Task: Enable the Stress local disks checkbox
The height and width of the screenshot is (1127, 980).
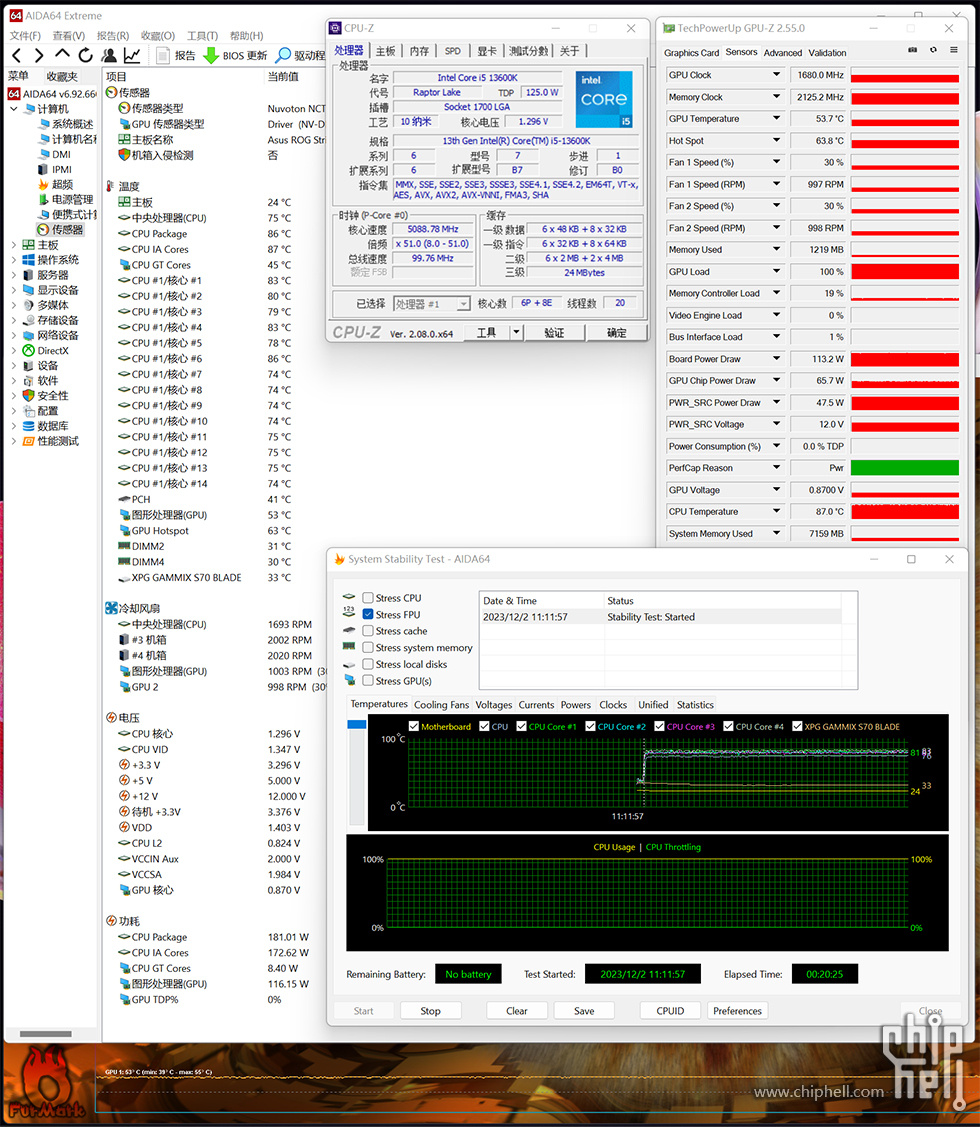Action: [368, 664]
